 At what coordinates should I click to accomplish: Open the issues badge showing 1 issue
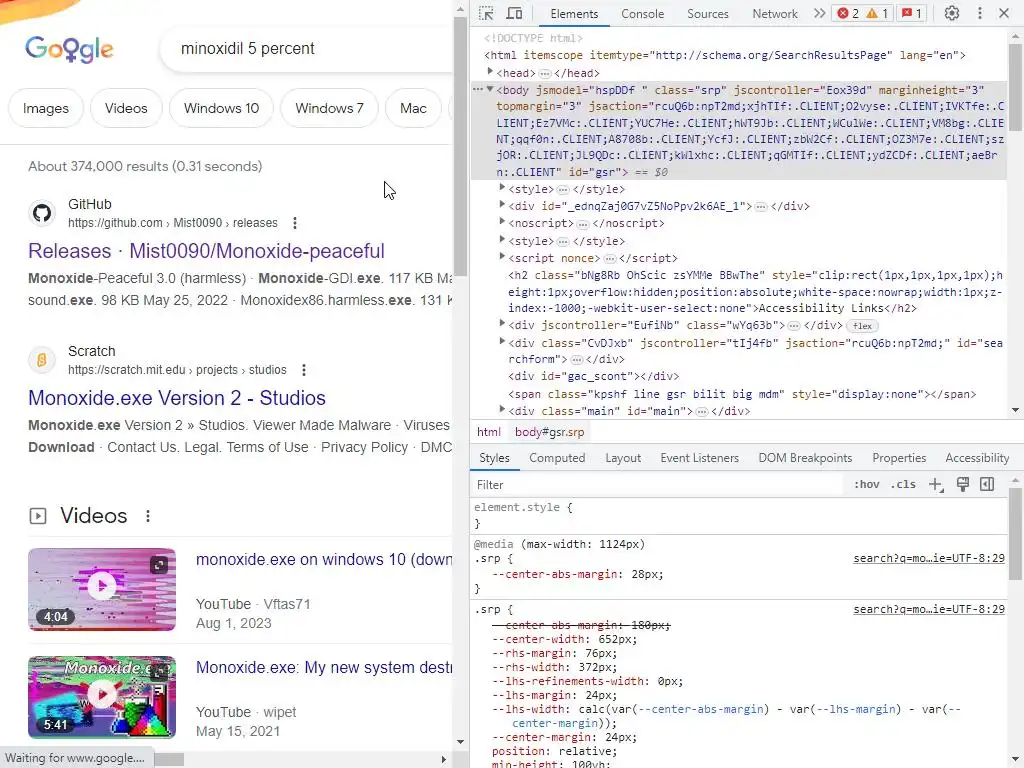click(x=912, y=13)
